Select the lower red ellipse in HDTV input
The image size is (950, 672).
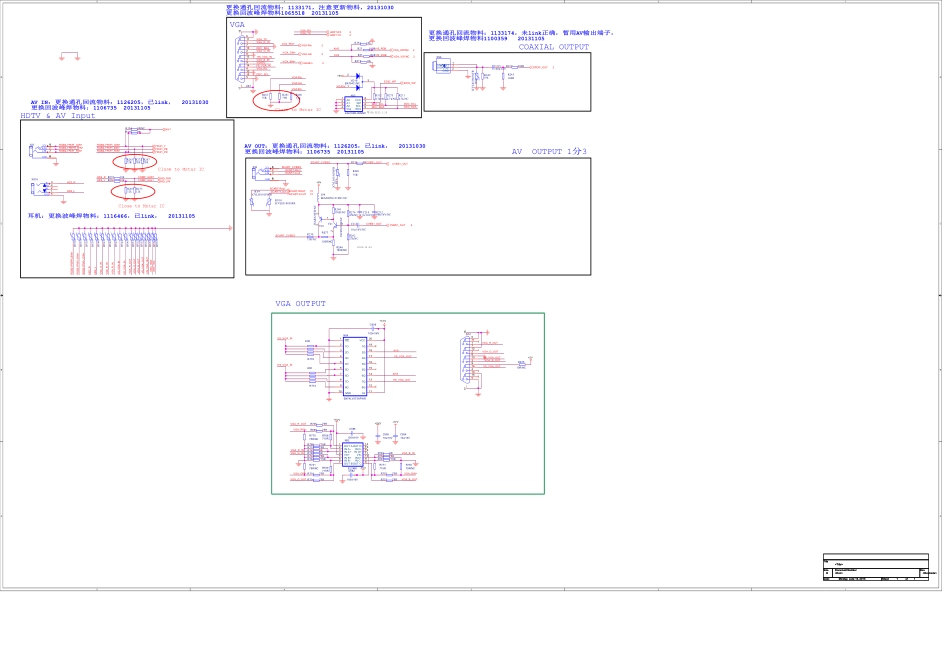click(133, 191)
